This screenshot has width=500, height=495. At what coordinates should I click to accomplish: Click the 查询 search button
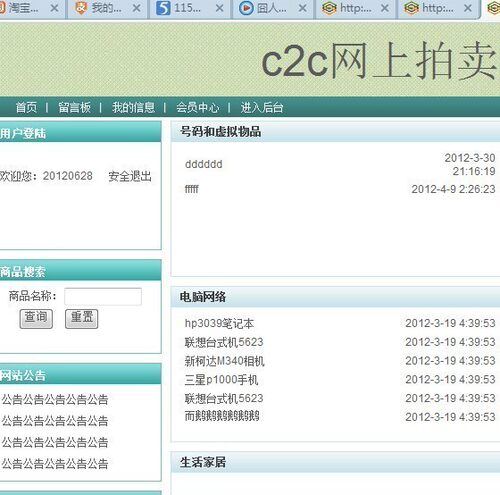(x=36, y=319)
